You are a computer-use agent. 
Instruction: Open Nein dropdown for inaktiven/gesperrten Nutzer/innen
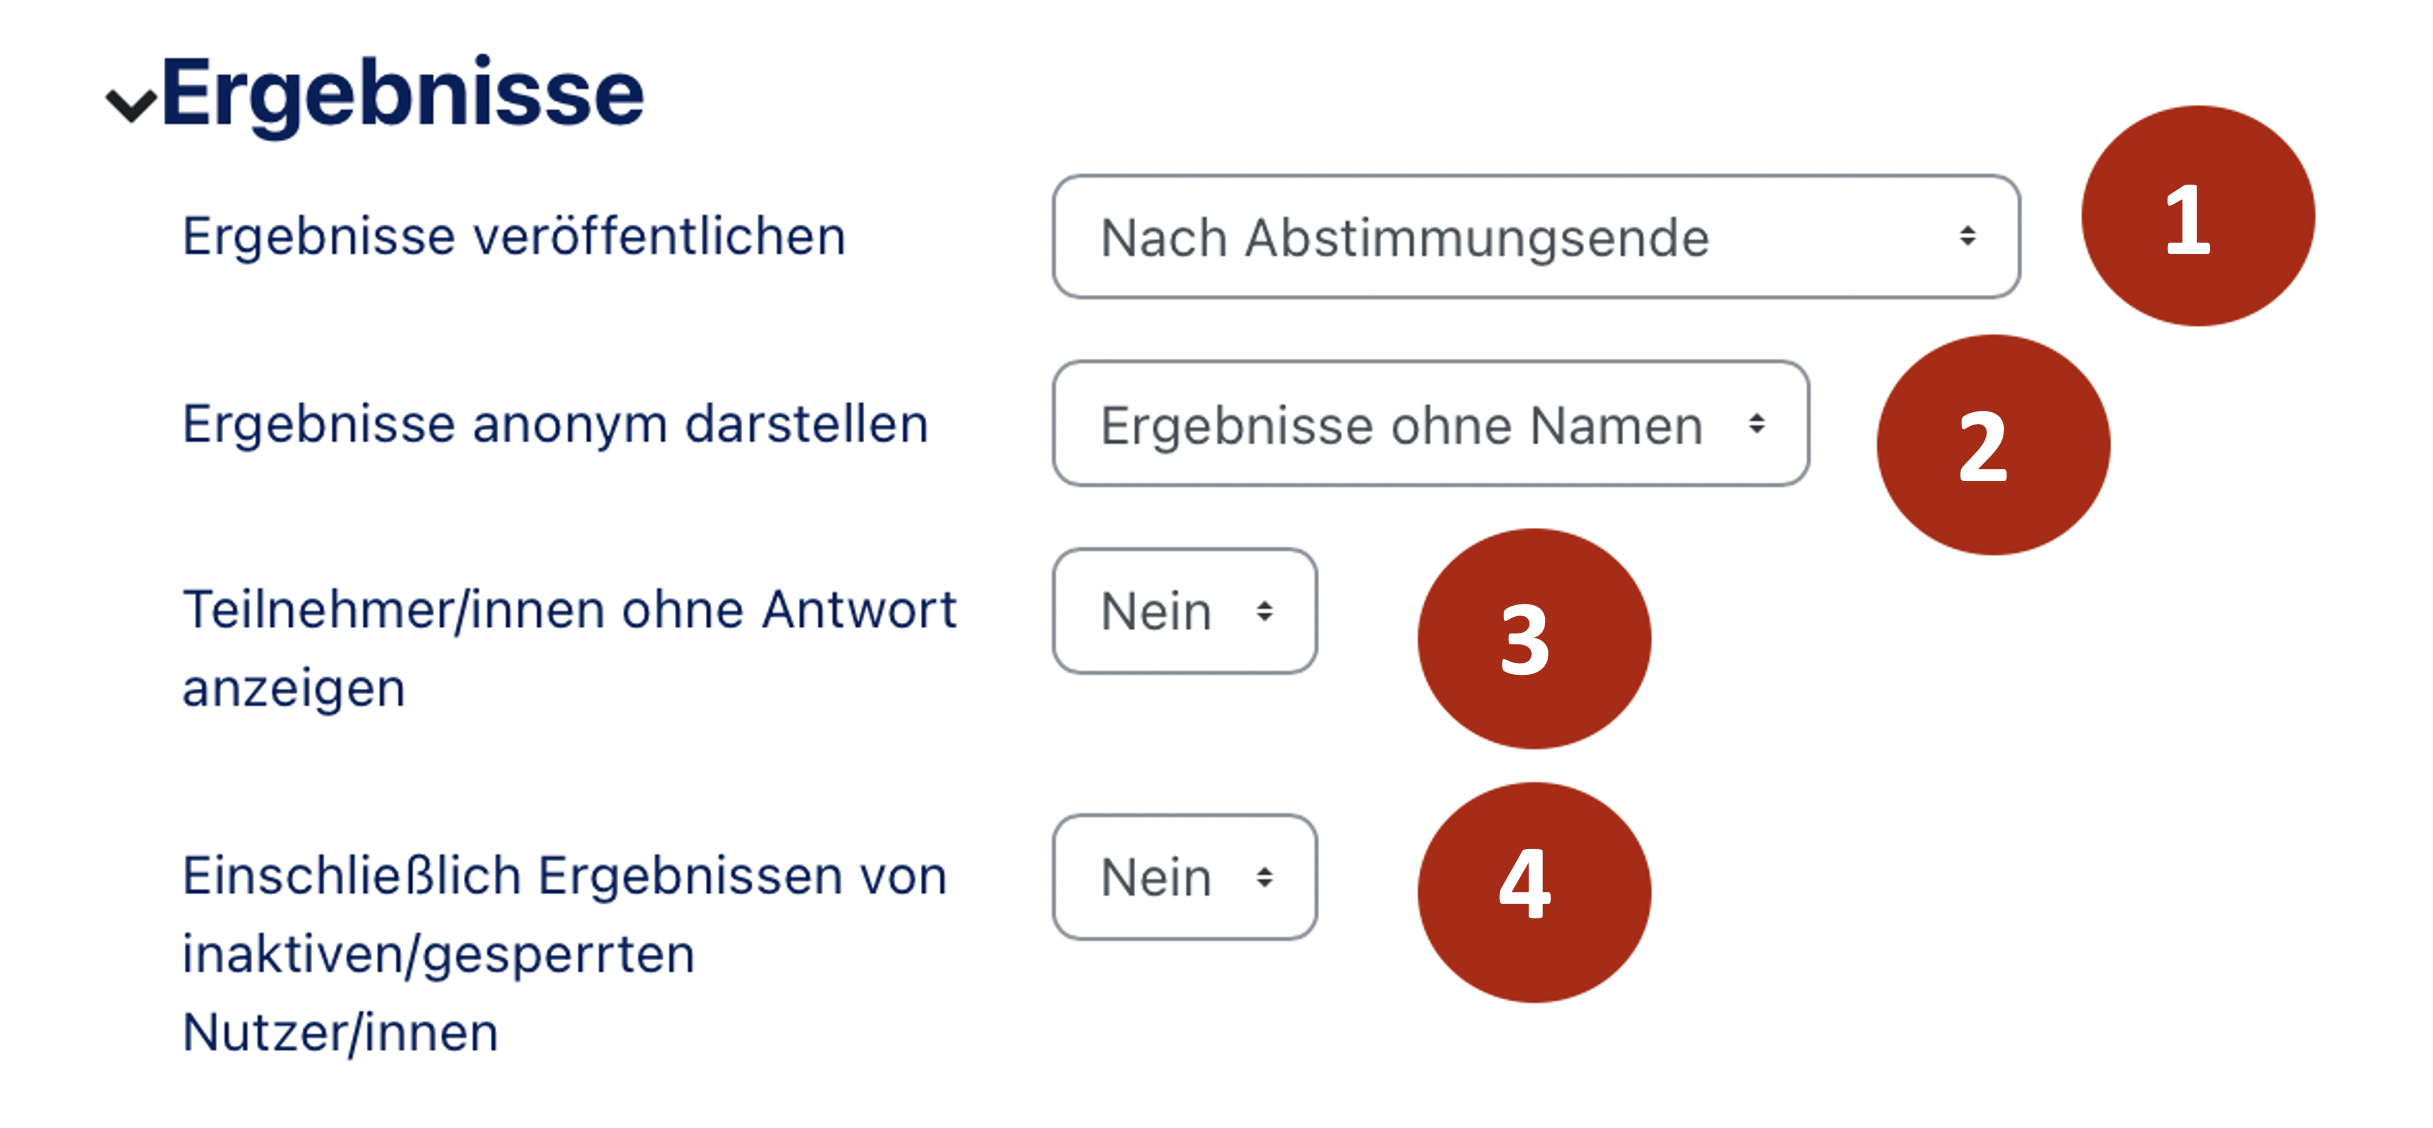click(x=1184, y=877)
